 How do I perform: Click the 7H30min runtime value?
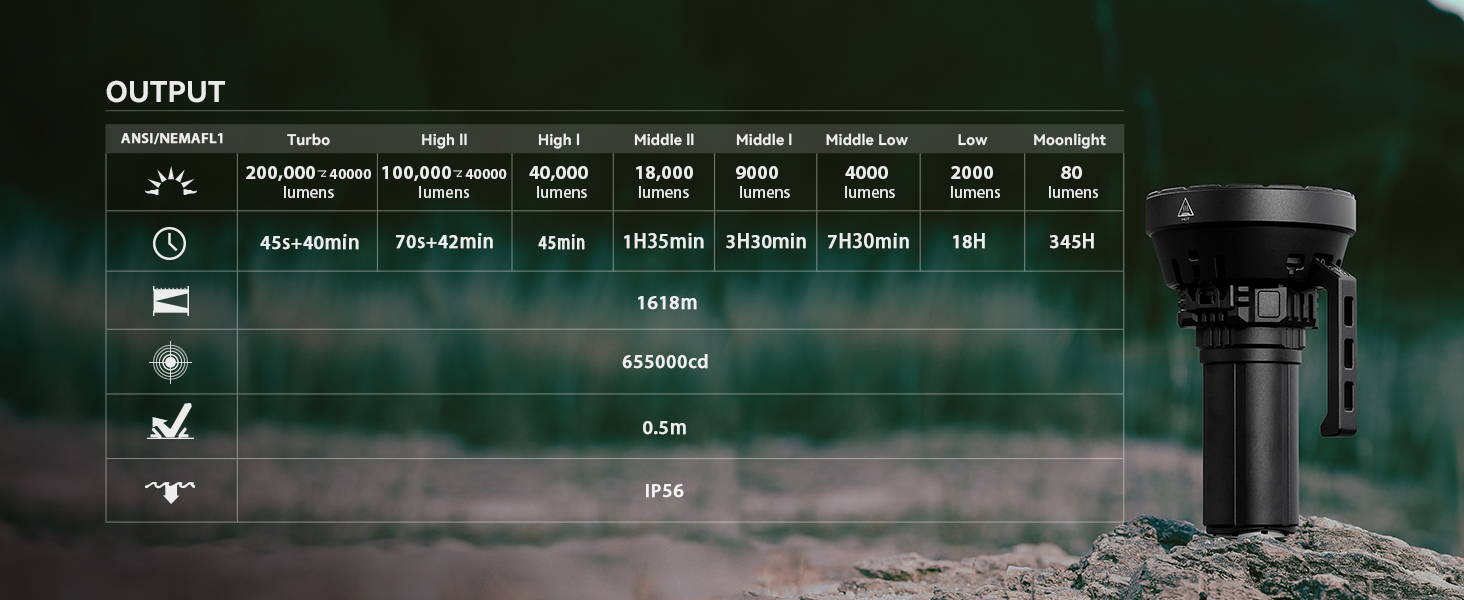pos(868,242)
